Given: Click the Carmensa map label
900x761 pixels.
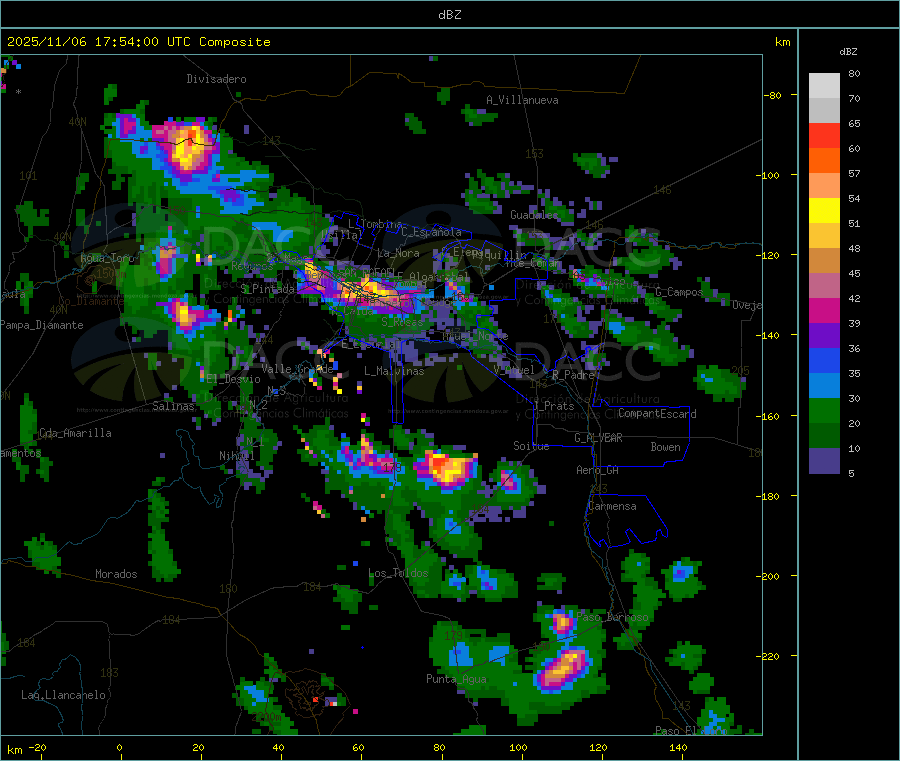Looking at the screenshot, I should click(613, 506).
